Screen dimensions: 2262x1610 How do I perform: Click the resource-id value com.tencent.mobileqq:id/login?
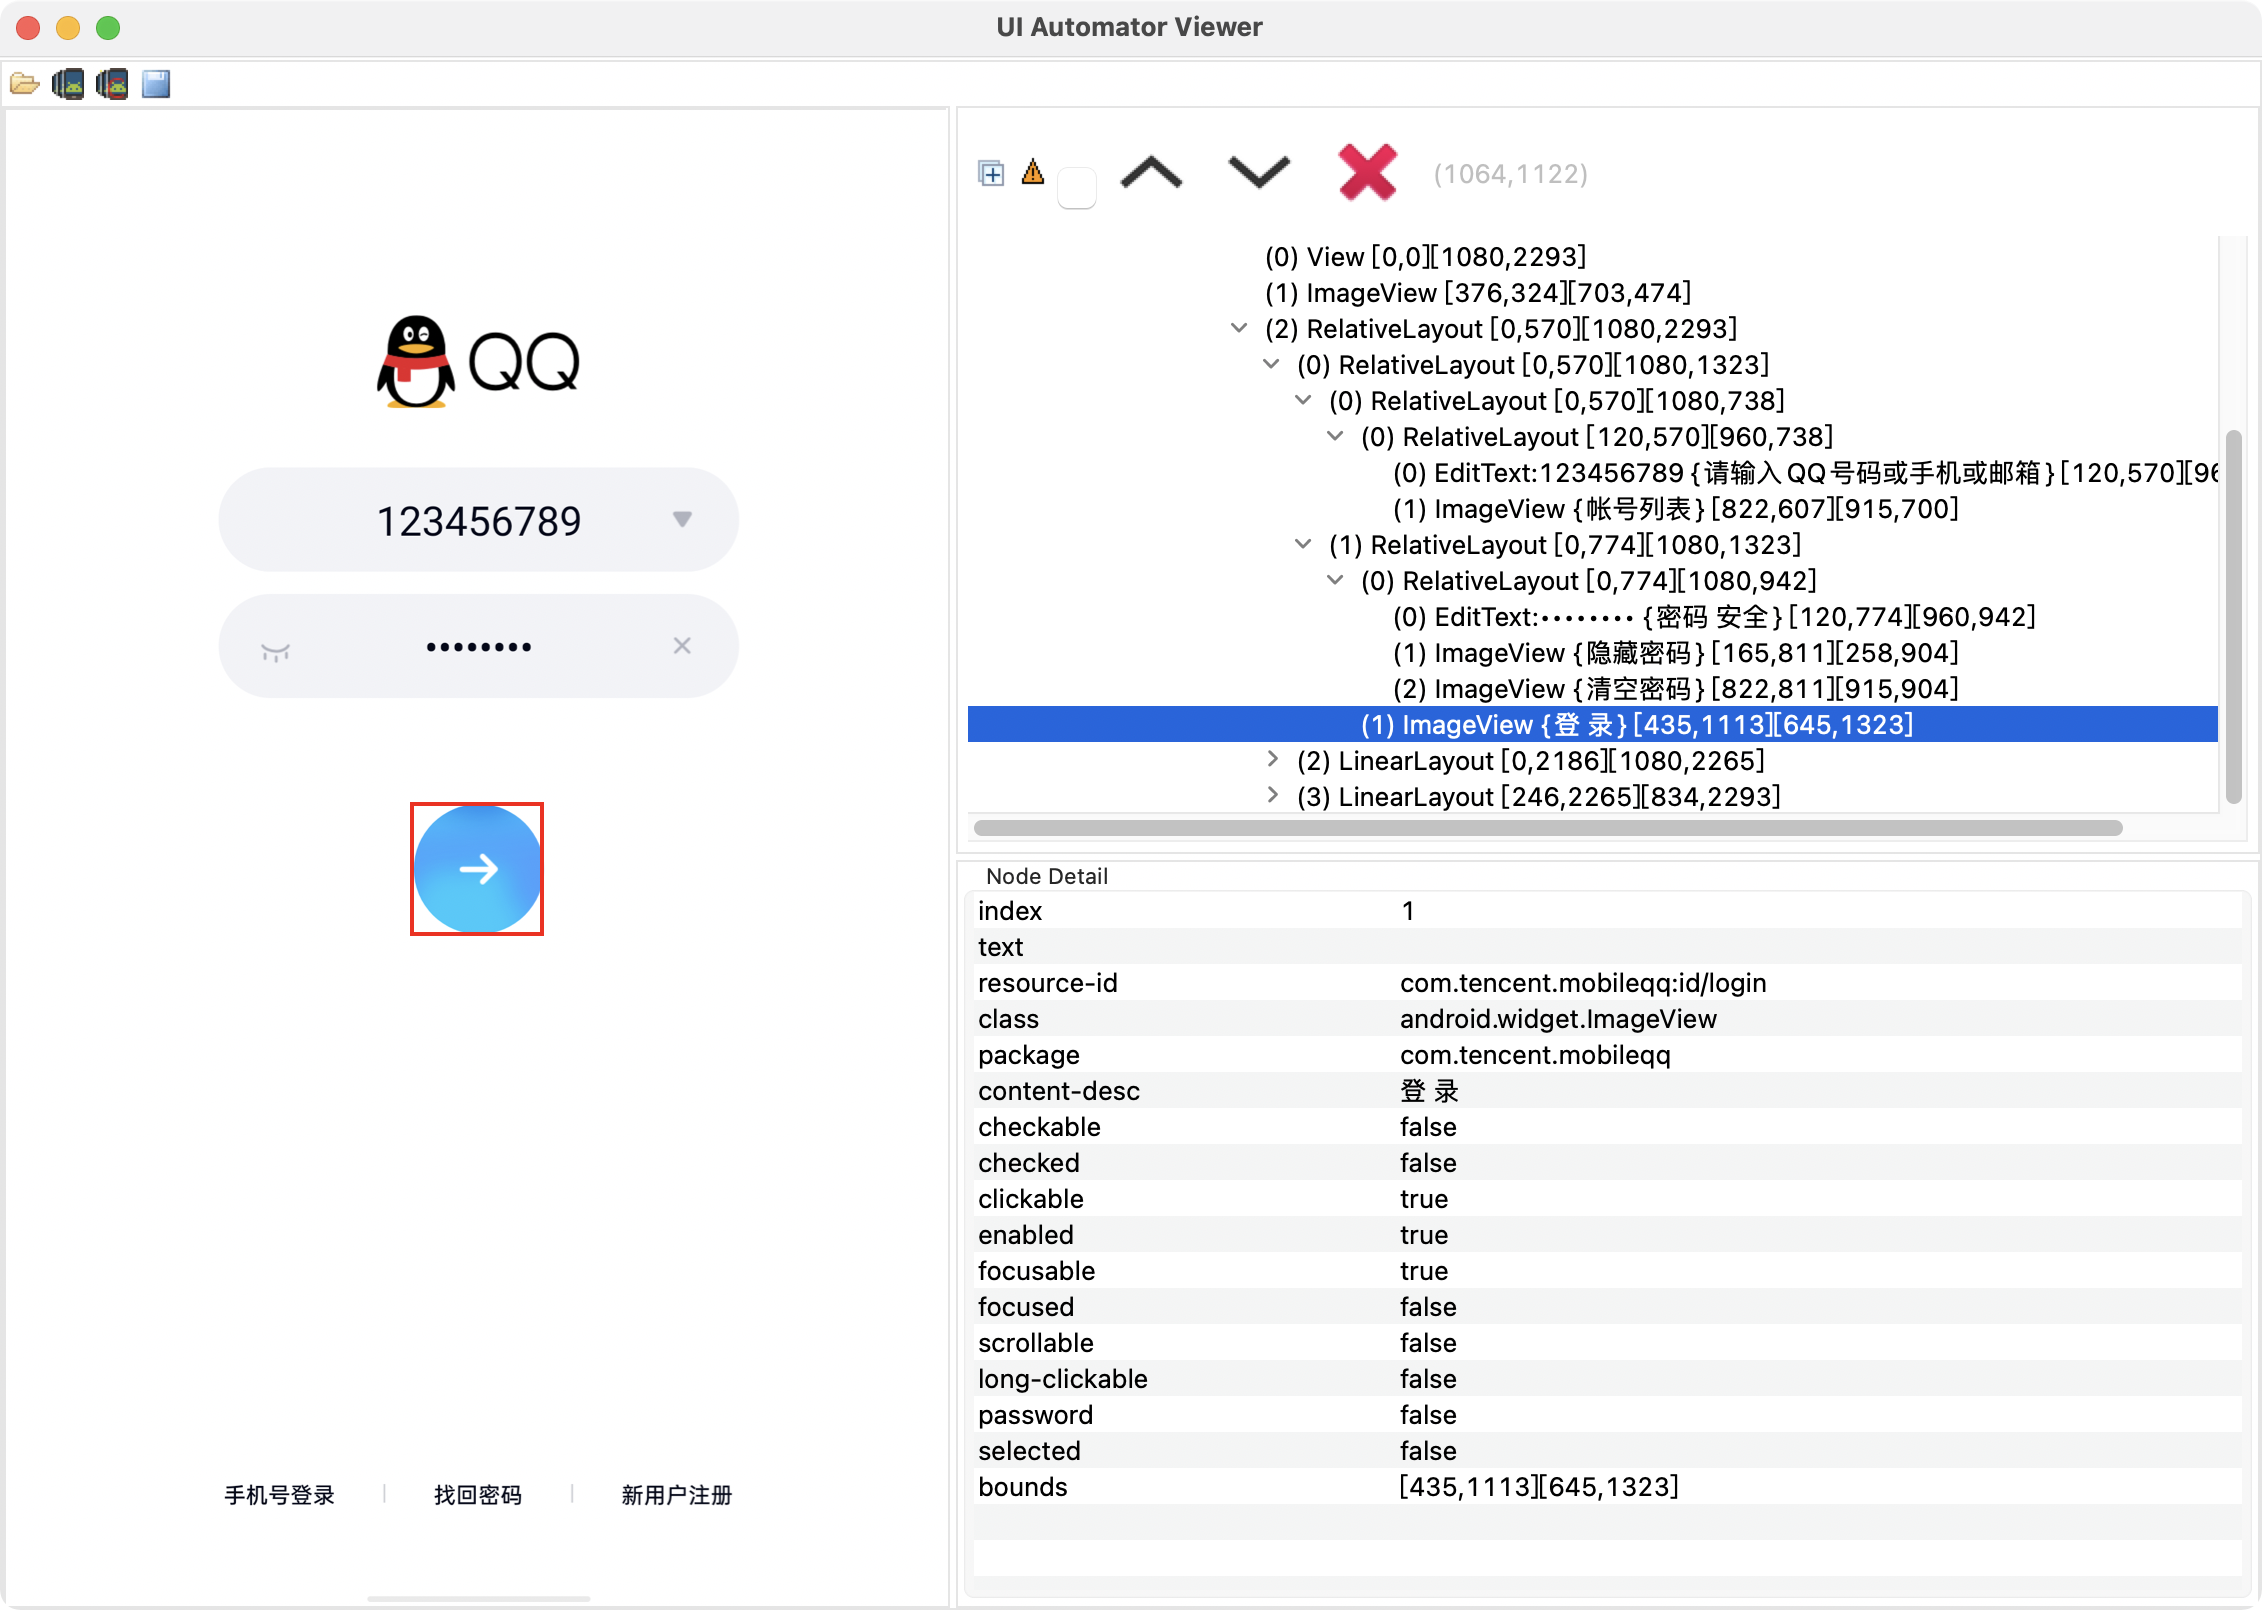tap(1583, 983)
